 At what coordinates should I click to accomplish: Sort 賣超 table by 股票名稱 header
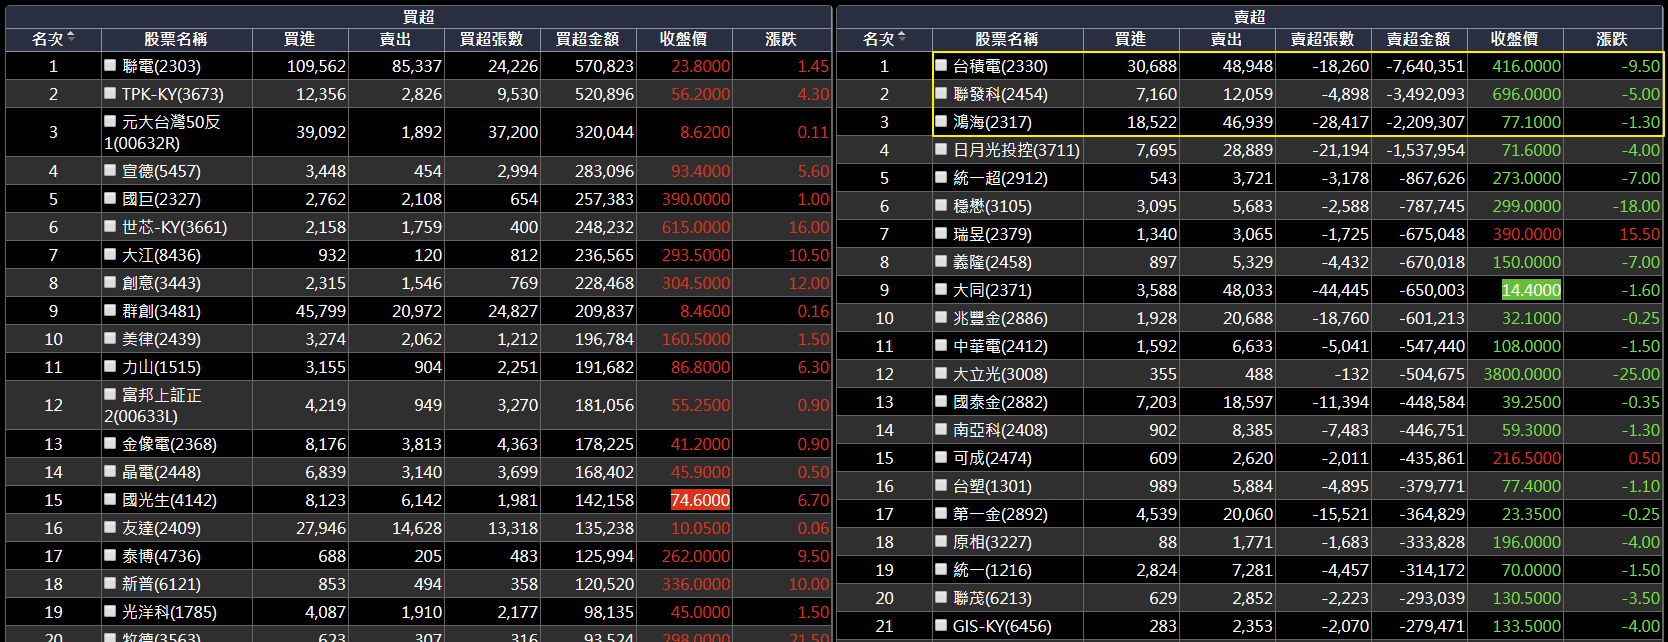click(x=1007, y=39)
